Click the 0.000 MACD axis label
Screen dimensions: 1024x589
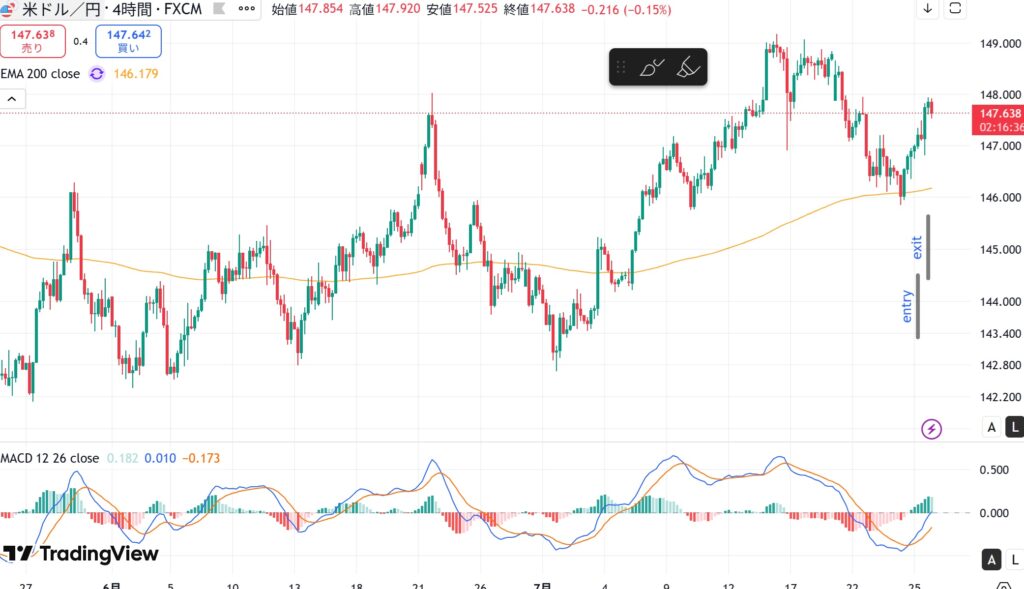click(x=994, y=513)
